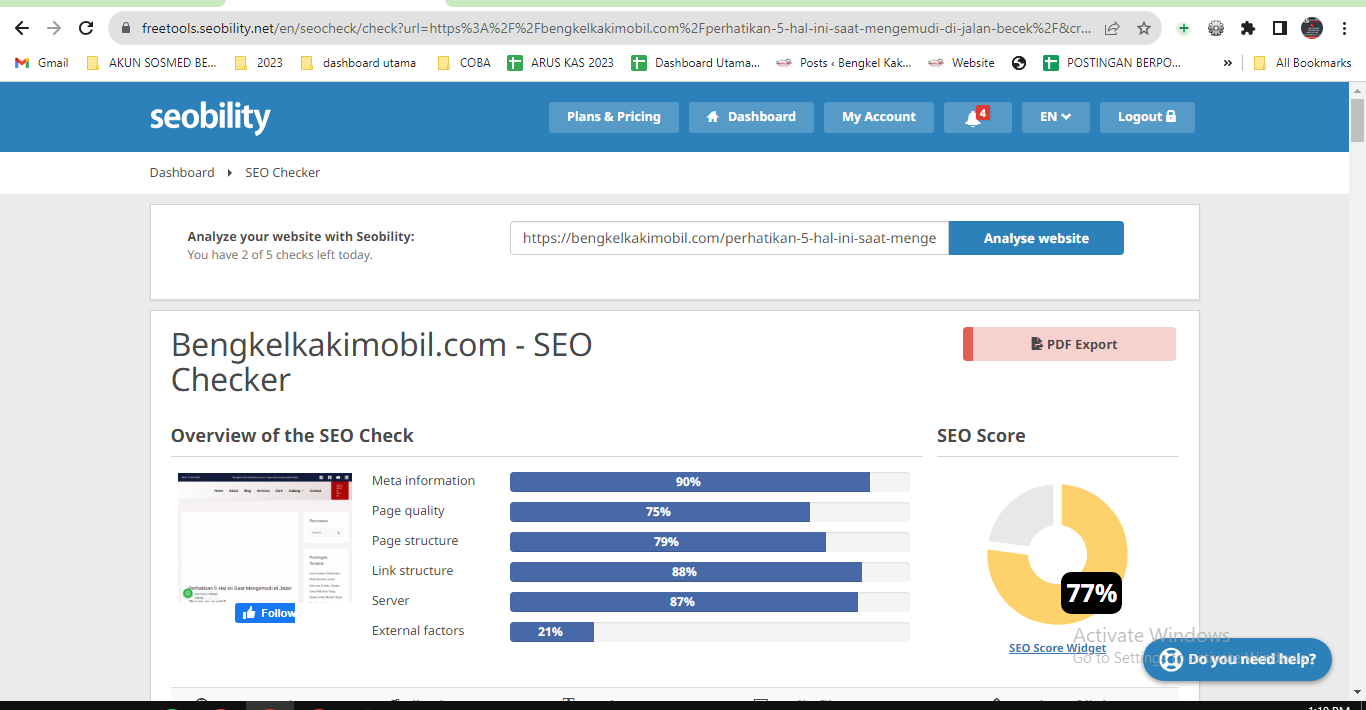Open the green plus extension icon
This screenshot has height=710, width=1366.
tap(1184, 28)
